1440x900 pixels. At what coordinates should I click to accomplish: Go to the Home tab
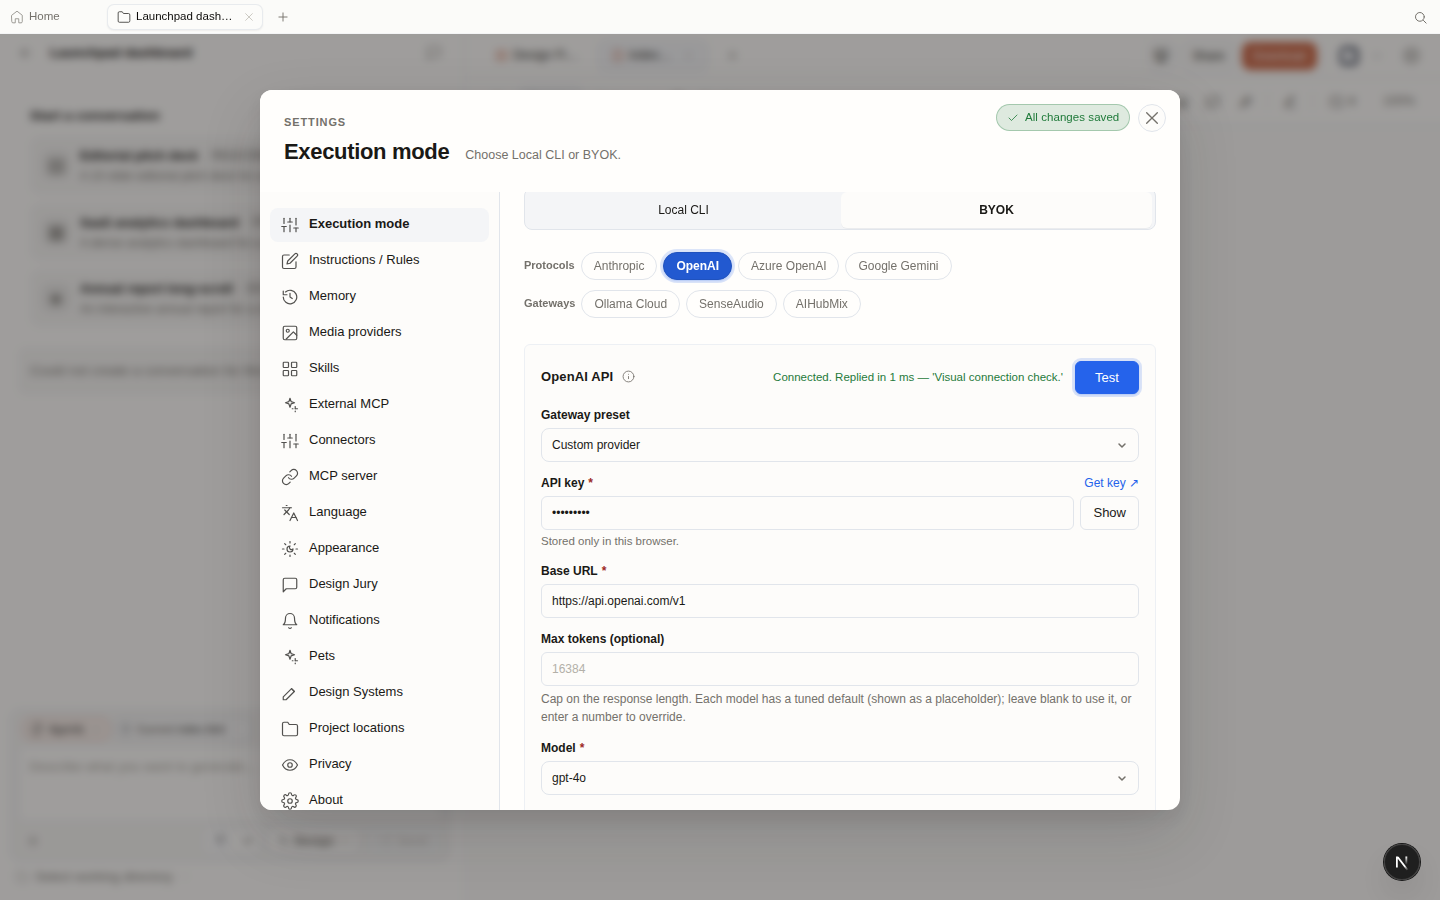tap(35, 17)
